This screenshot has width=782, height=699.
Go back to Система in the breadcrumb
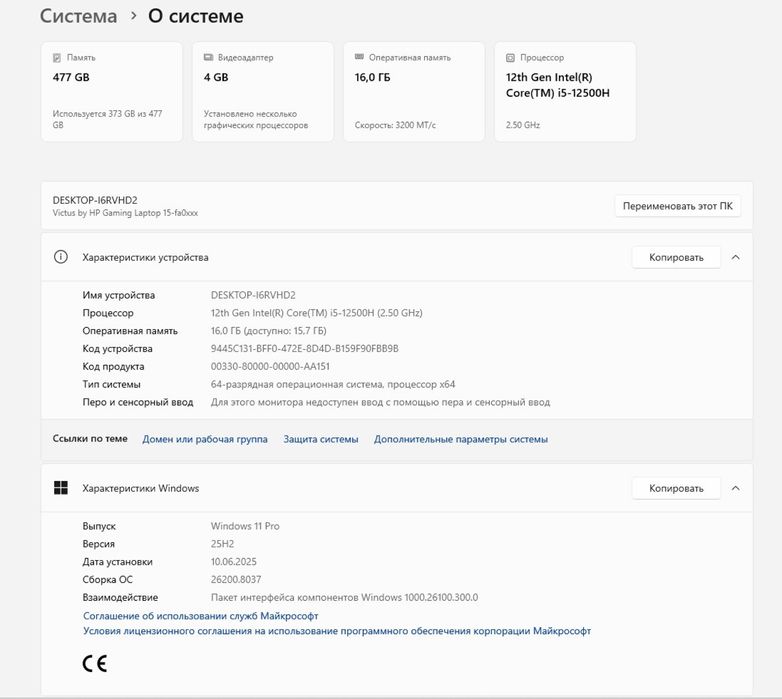pos(78,16)
